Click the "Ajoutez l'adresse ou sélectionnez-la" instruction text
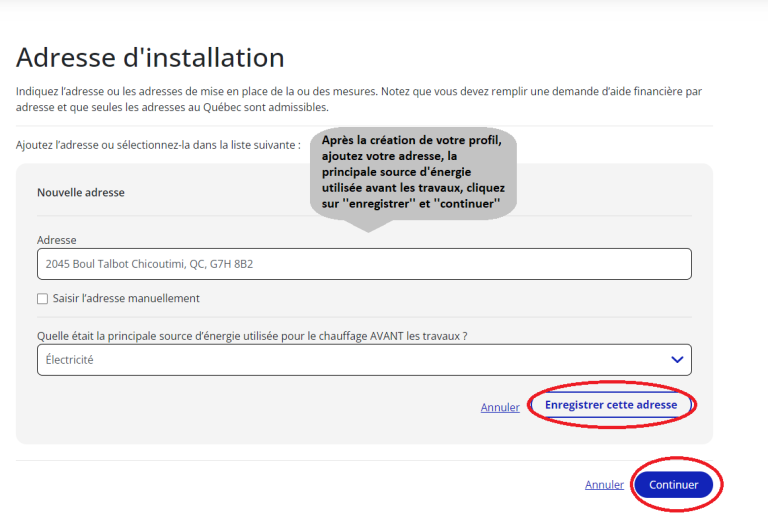Viewport: 768px width, 525px height. [158, 145]
